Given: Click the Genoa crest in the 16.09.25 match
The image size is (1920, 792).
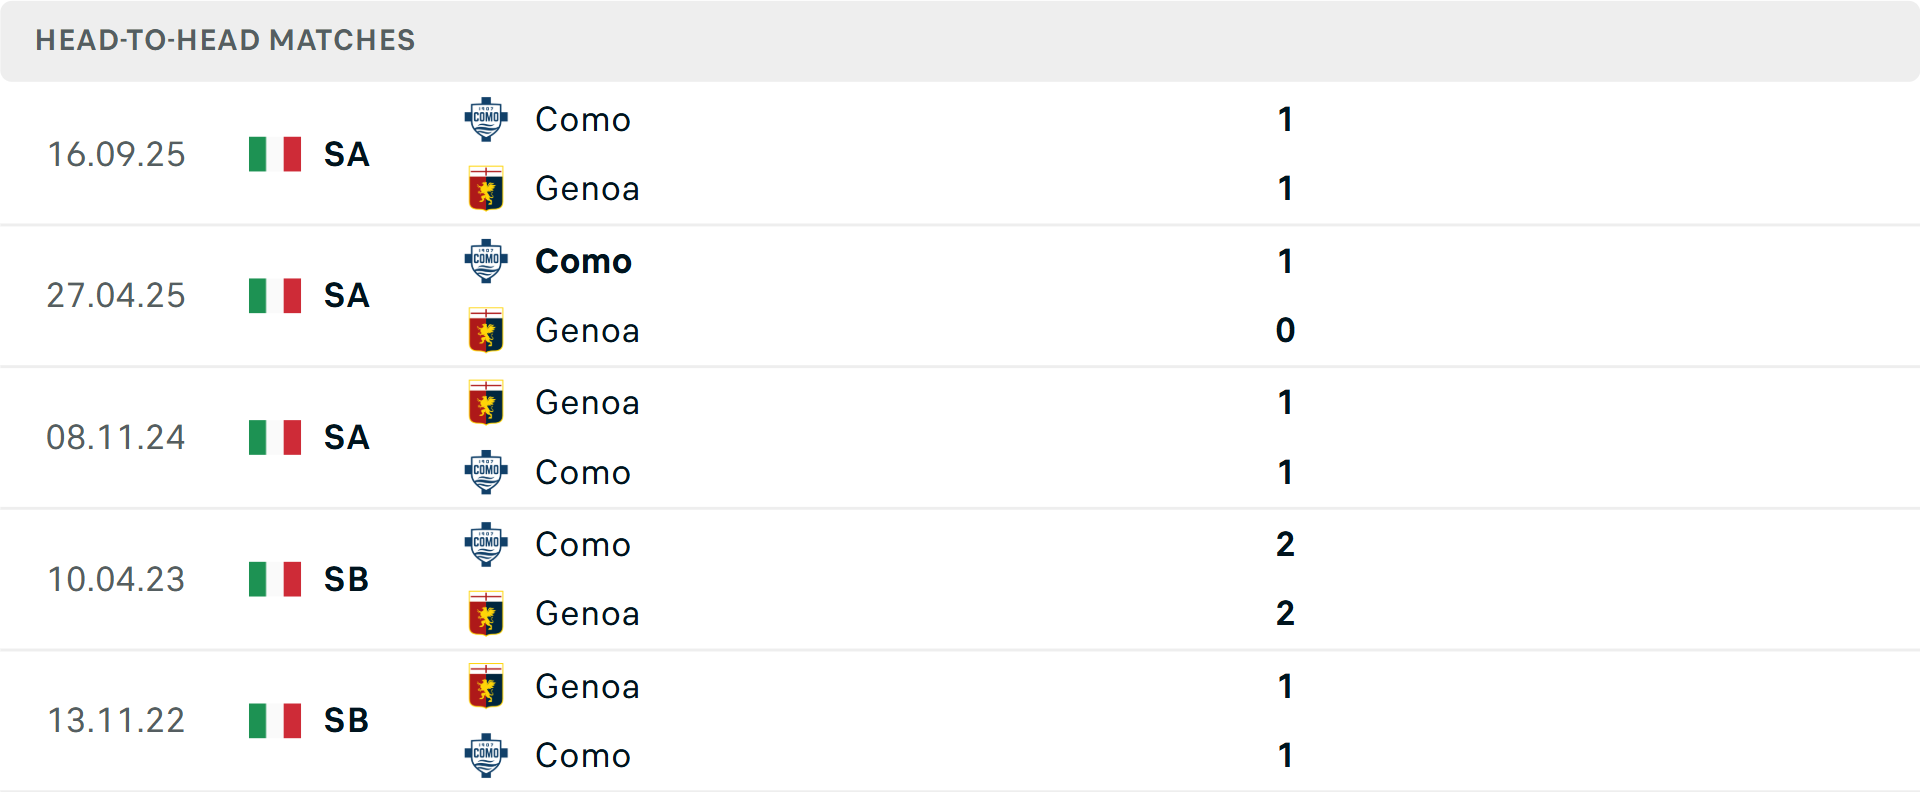Looking at the screenshot, I should tap(487, 188).
